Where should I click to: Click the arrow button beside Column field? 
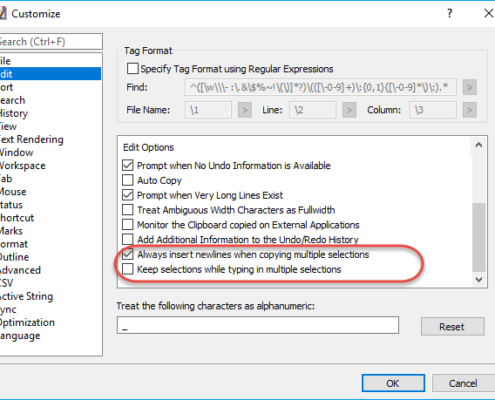469,110
